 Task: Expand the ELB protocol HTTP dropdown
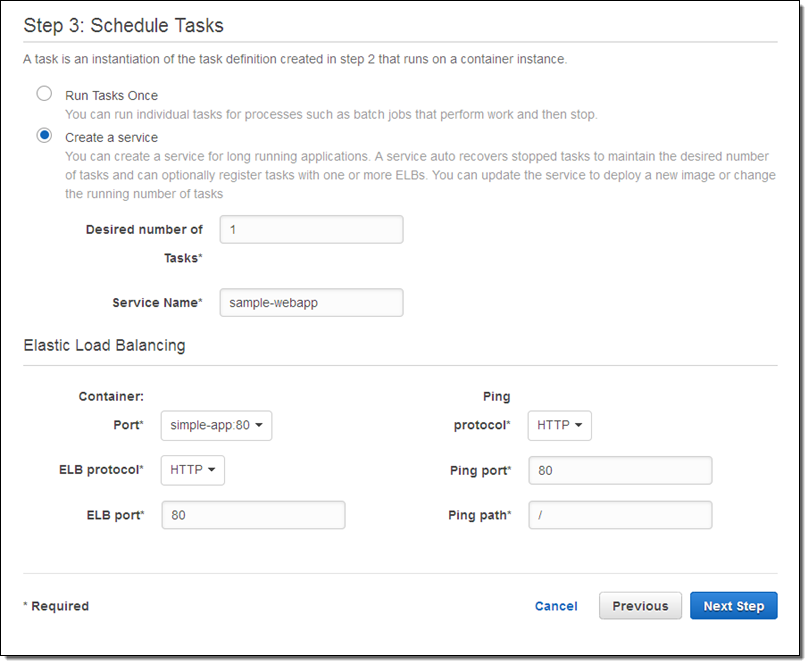click(x=193, y=470)
